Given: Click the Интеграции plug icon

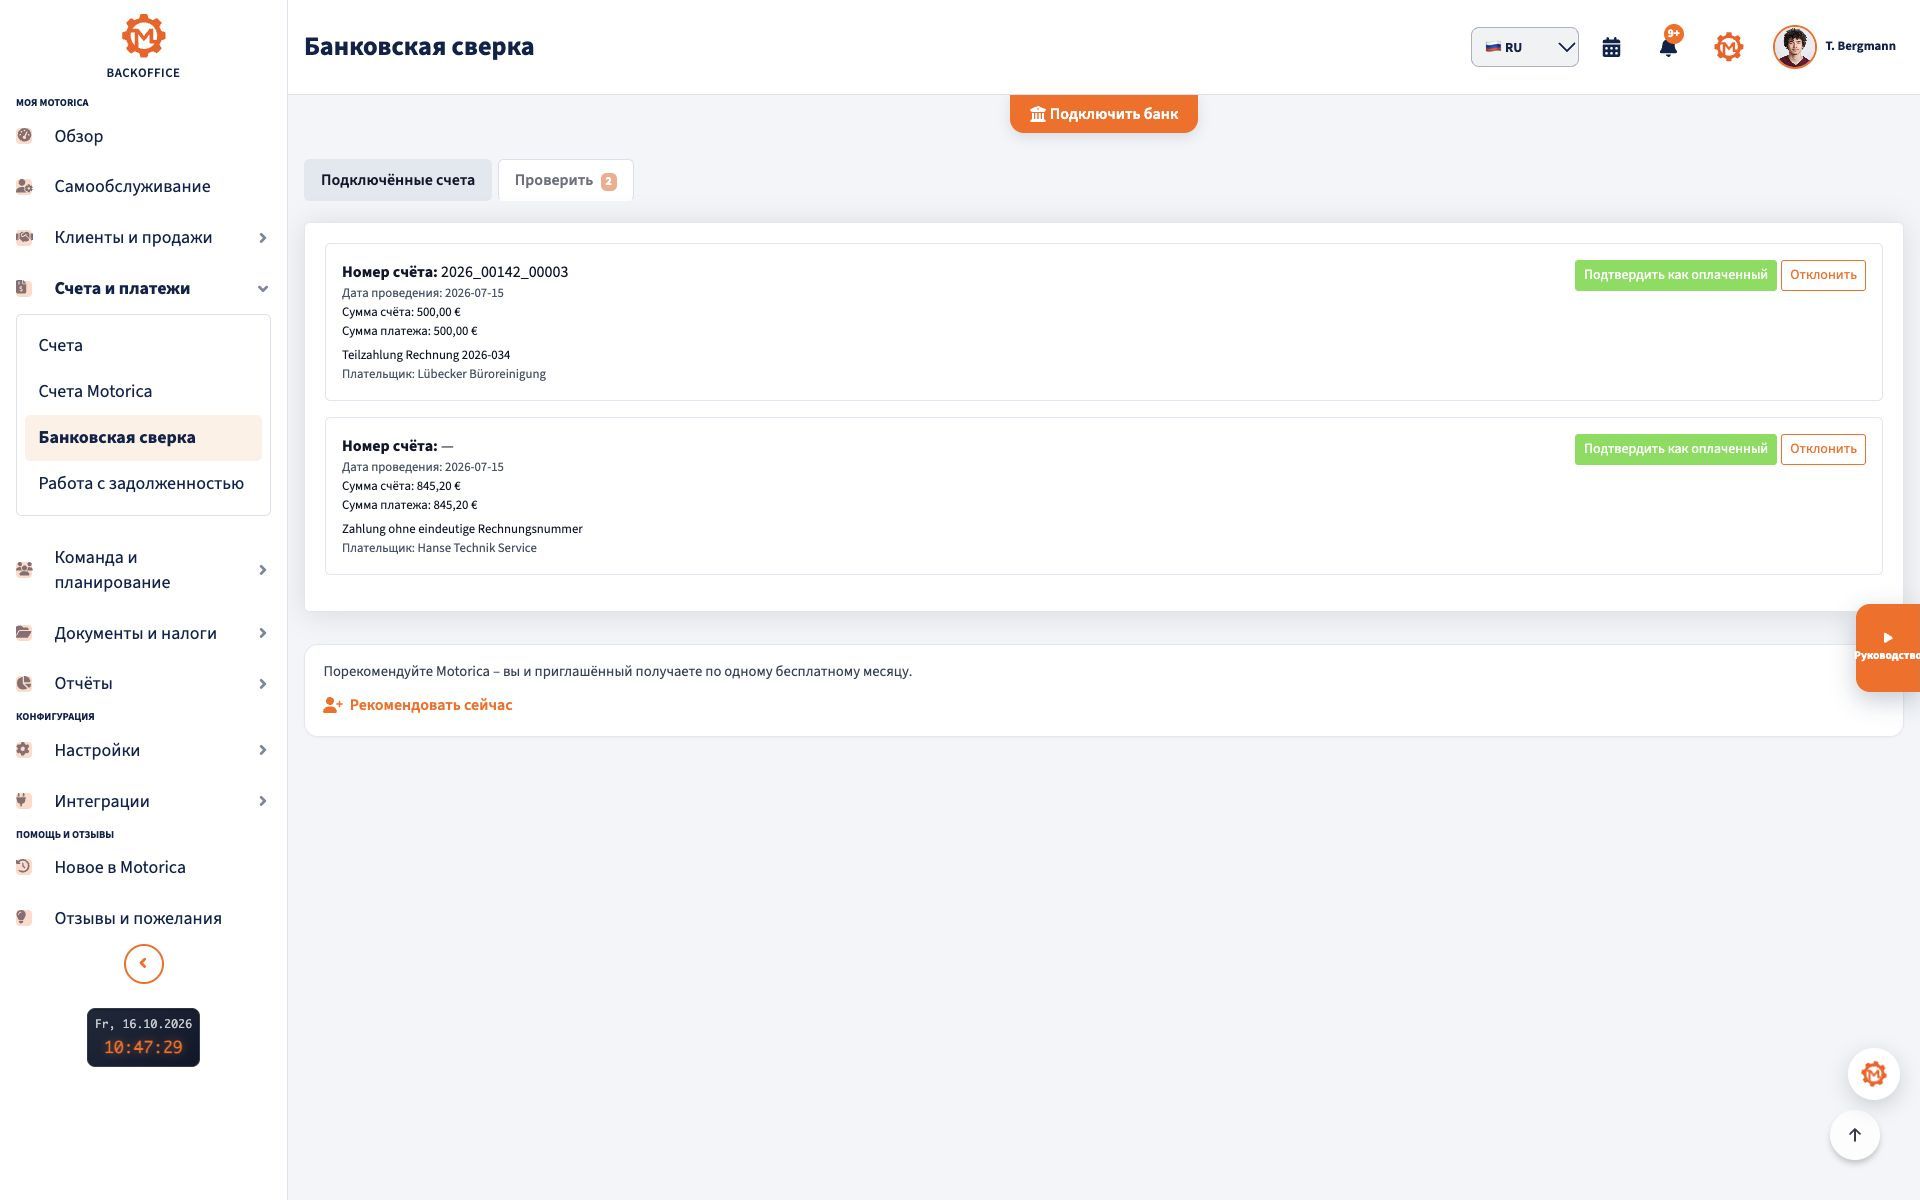Looking at the screenshot, I should [x=24, y=800].
